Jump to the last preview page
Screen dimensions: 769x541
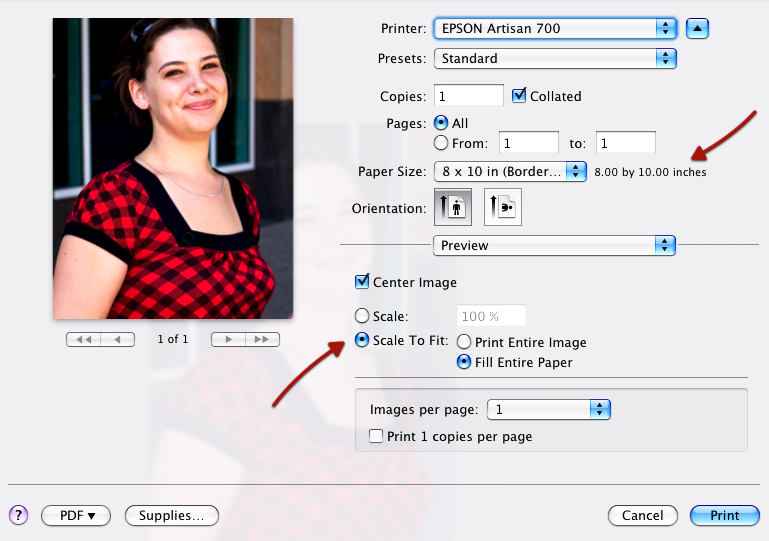coord(262,340)
